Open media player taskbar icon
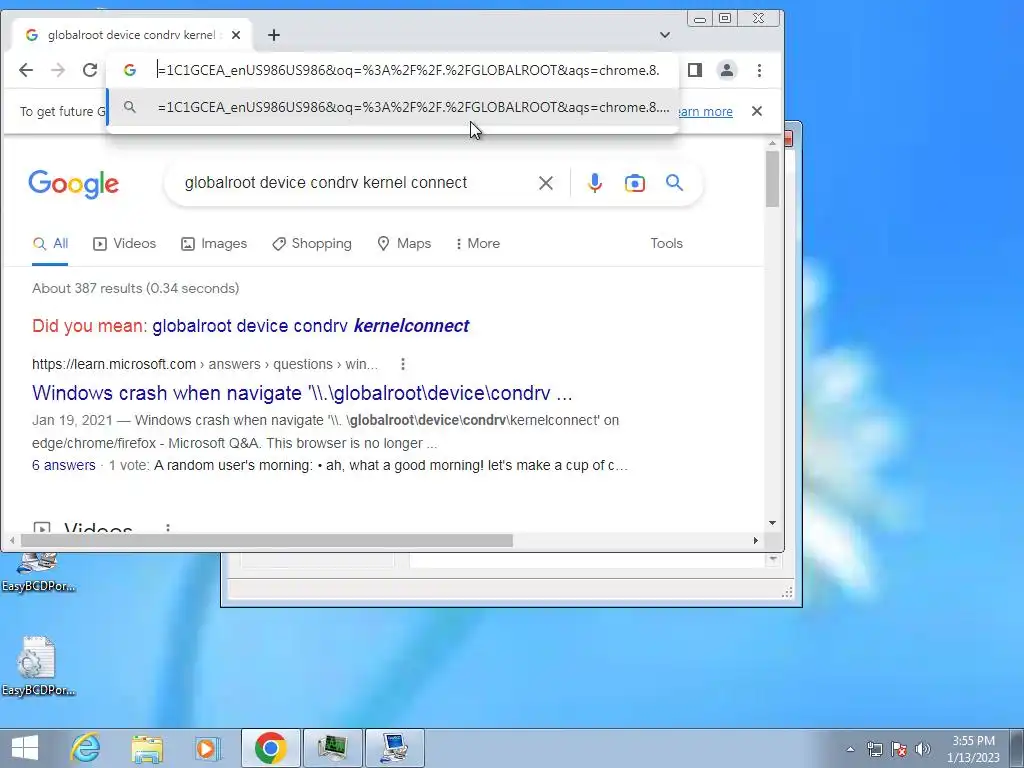This screenshot has width=1024, height=768. [x=208, y=748]
